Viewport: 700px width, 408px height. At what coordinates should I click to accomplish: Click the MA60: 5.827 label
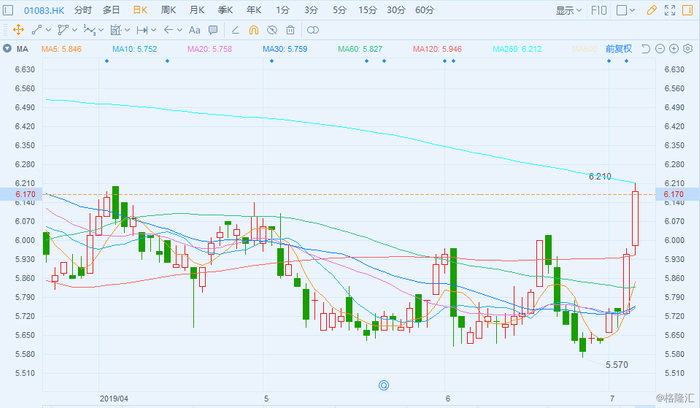[x=360, y=49]
